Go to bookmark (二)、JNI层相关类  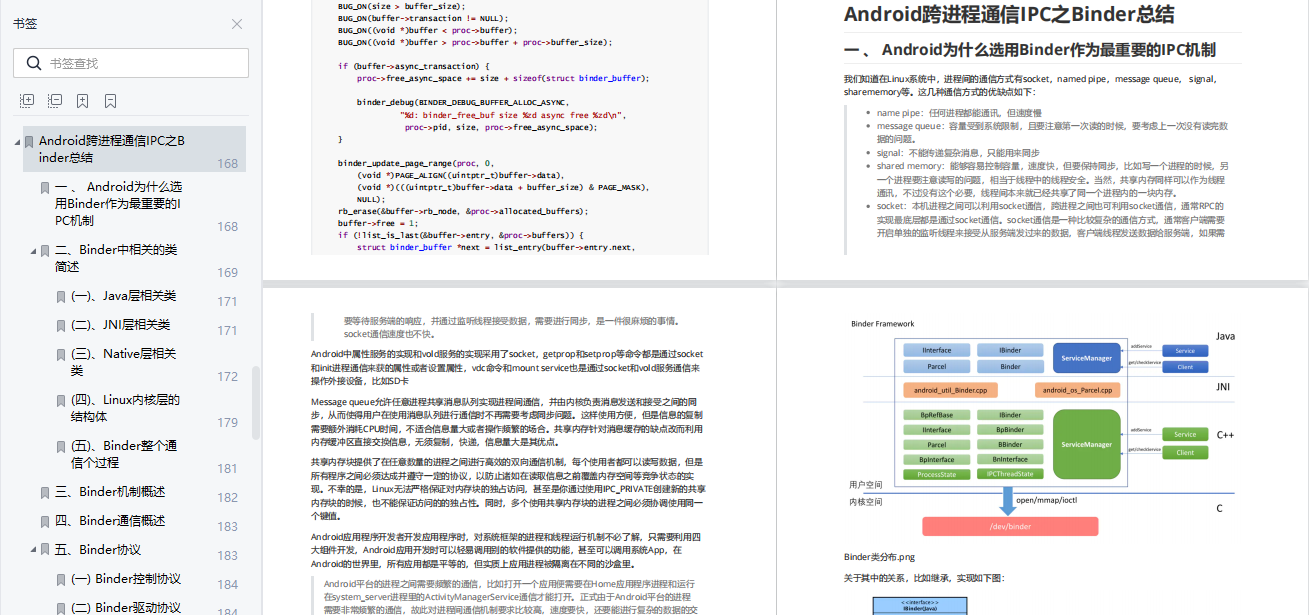[x=121, y=325]
